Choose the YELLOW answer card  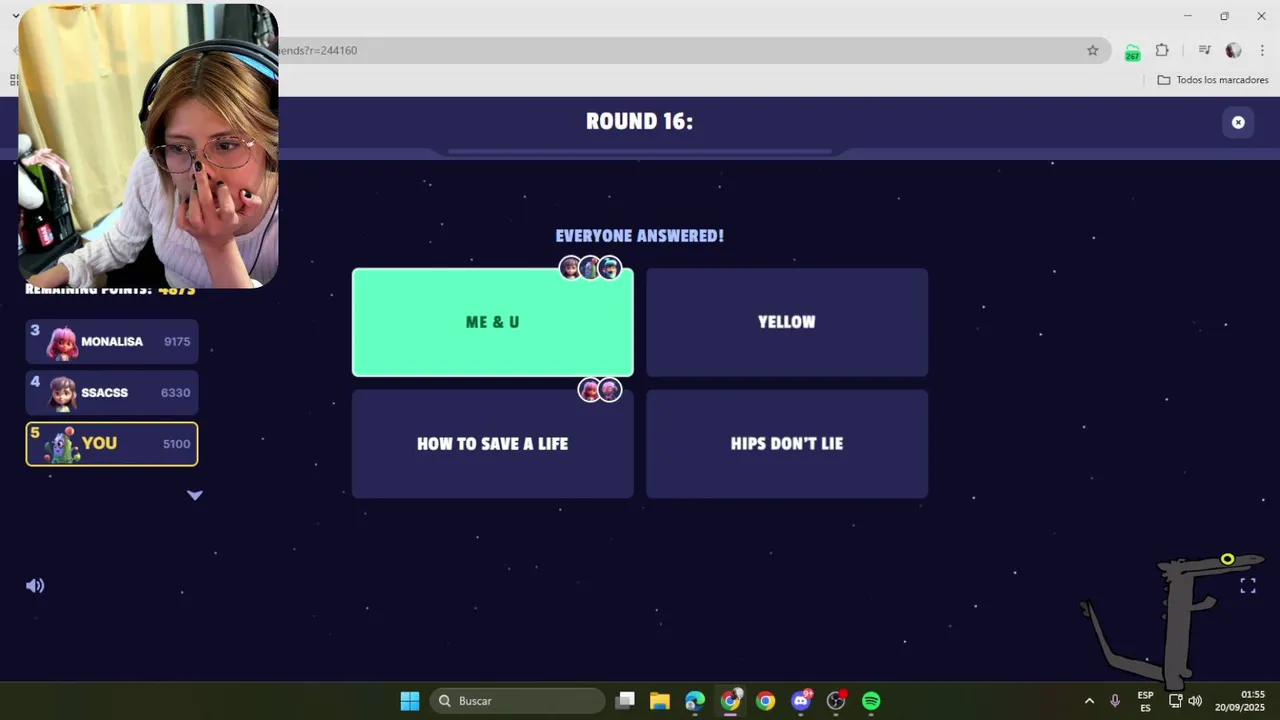click(787, 322)
